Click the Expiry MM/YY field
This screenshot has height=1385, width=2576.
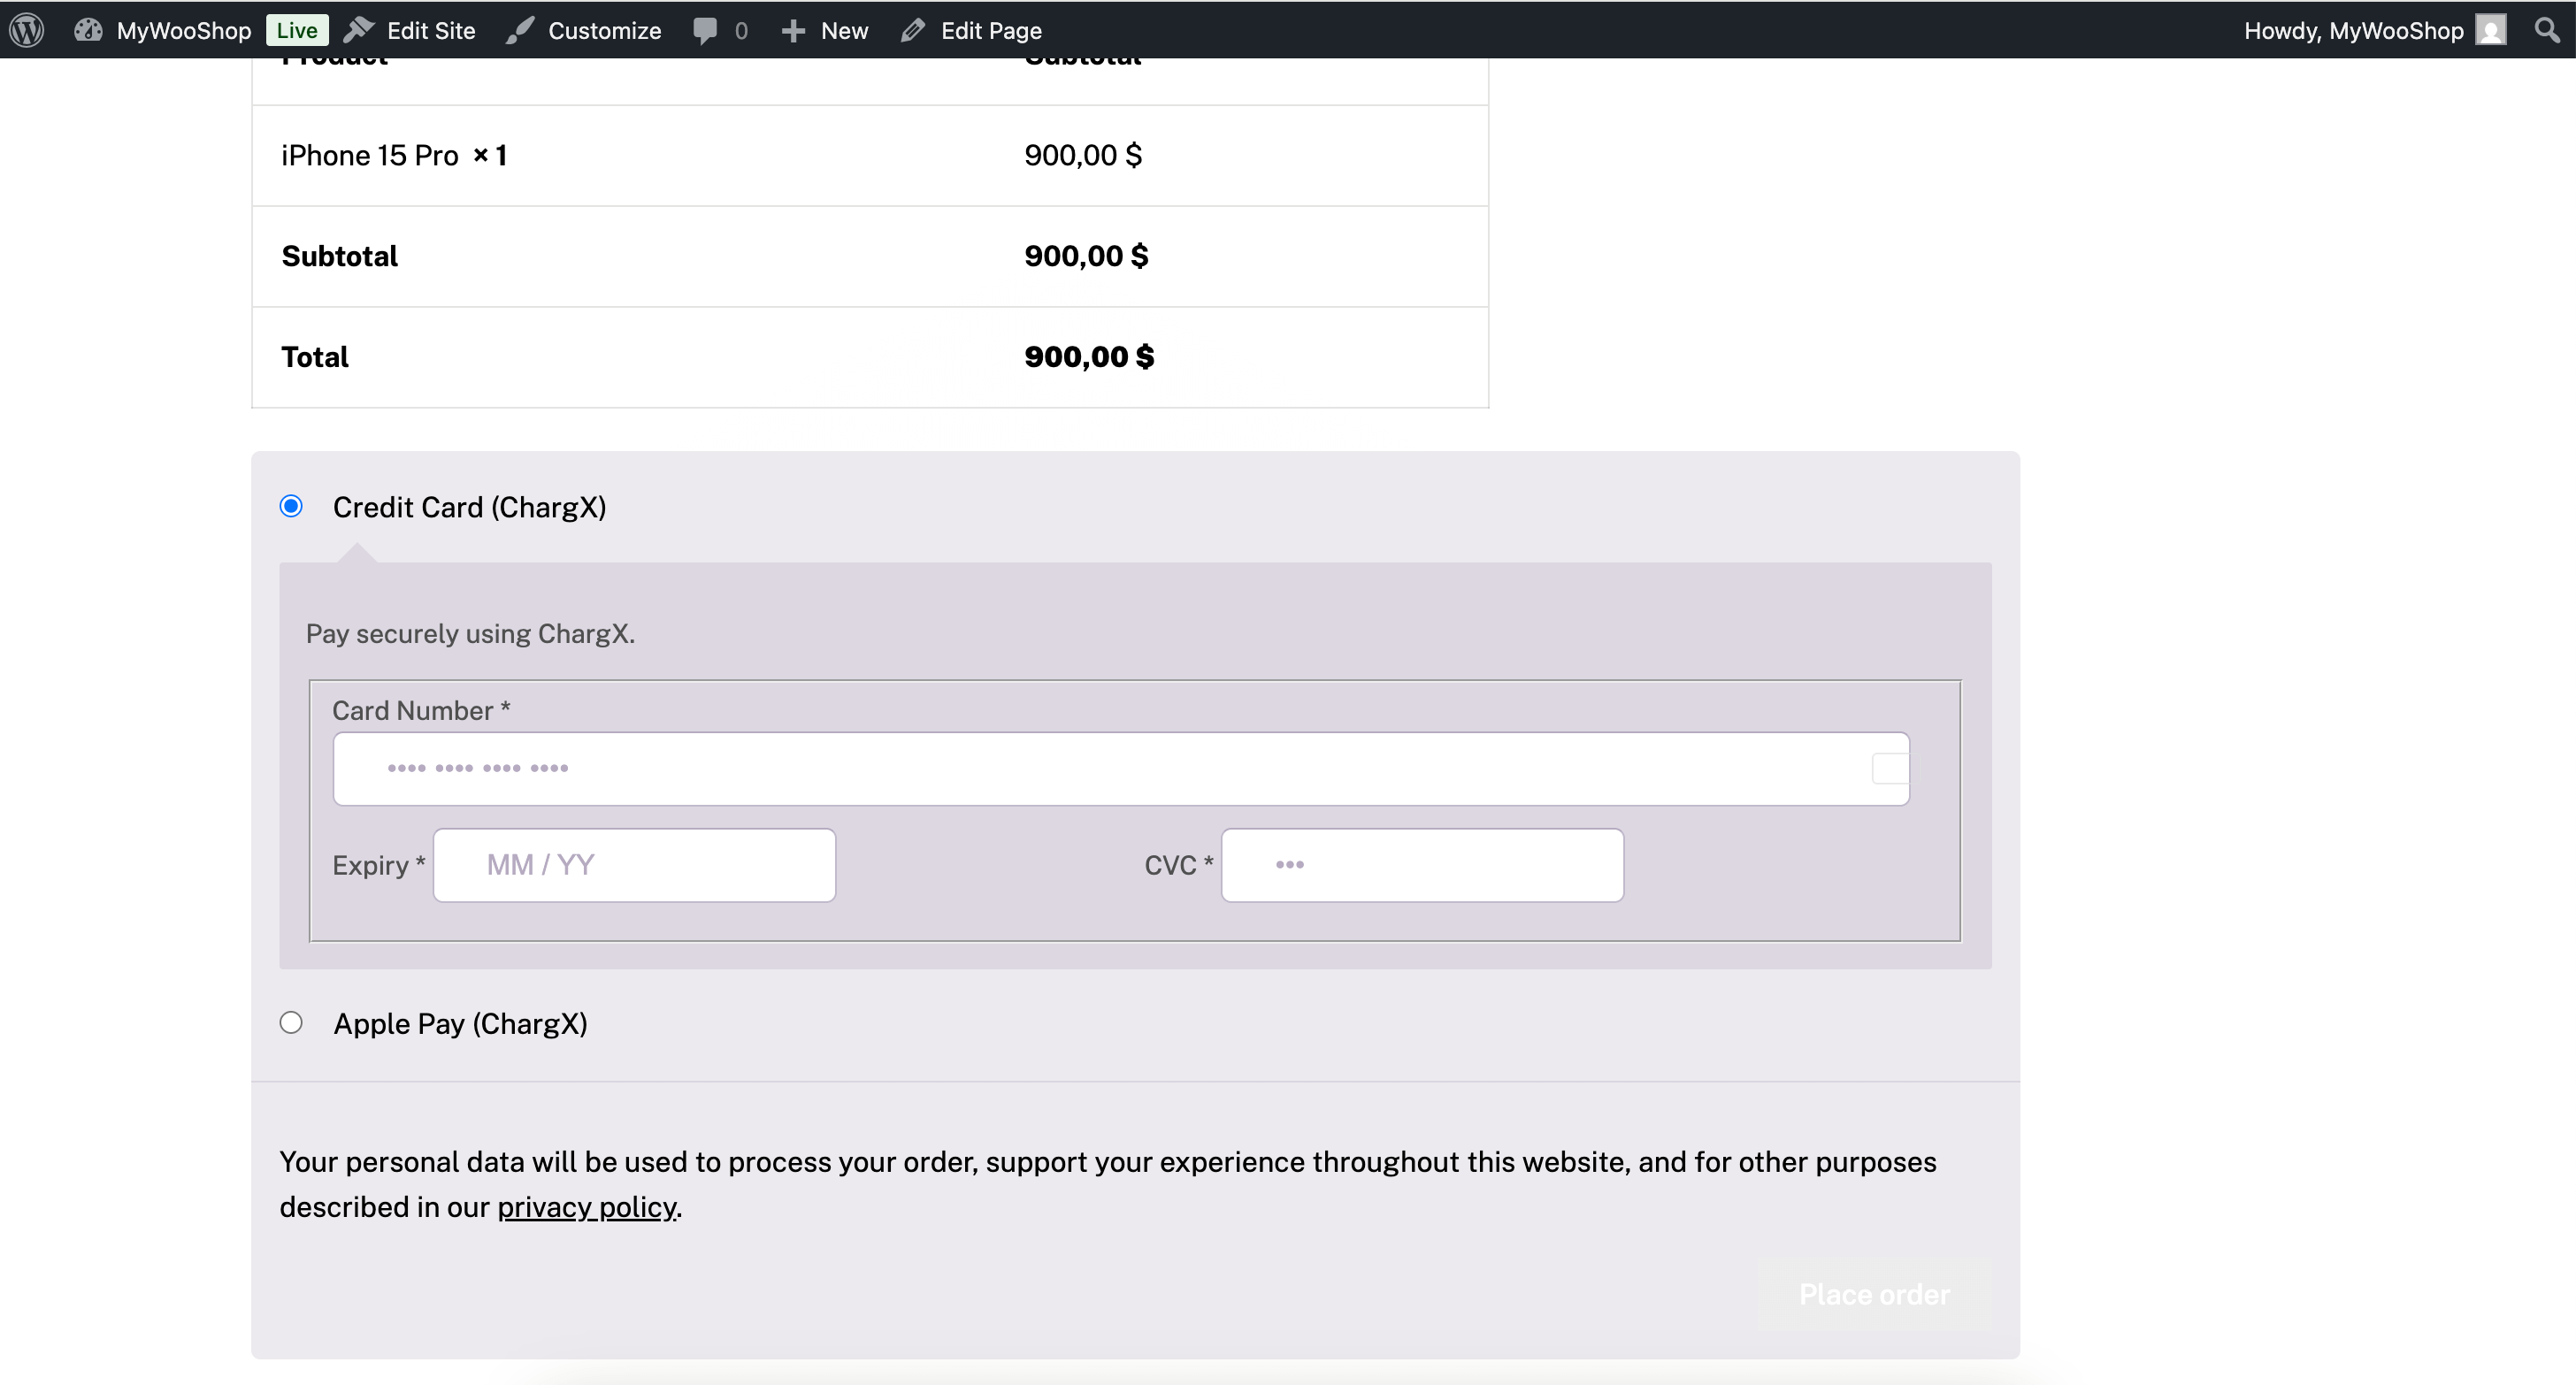point(633,864)
